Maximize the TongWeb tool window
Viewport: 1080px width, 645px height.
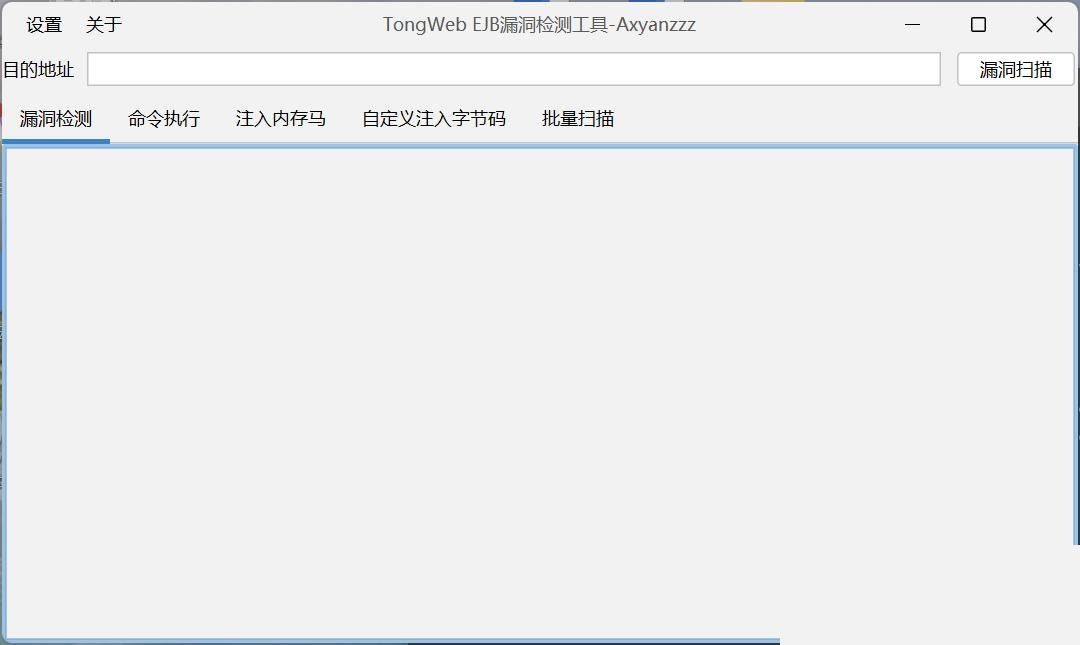(978, 25)
